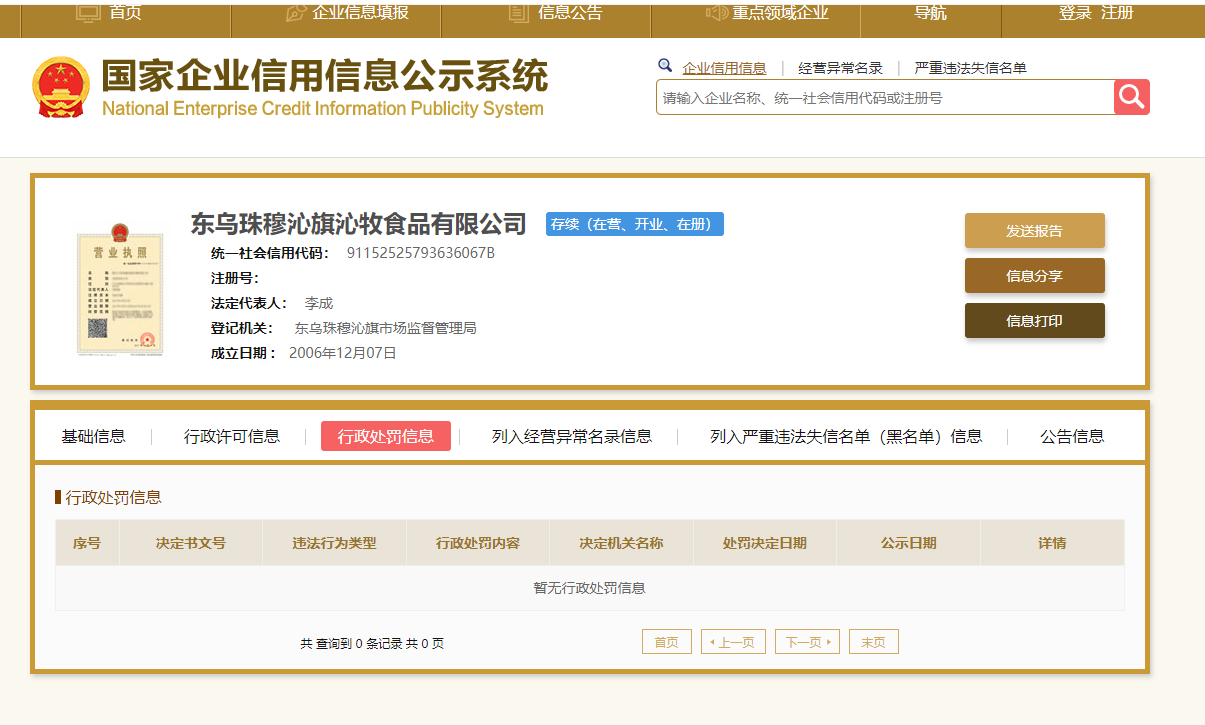Switch to the 行政许可信息 tab

232,436
